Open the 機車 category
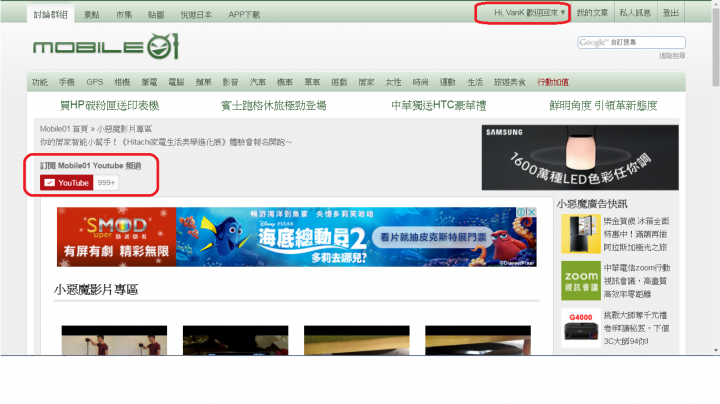The image size is (720, 404). [285, 82]
